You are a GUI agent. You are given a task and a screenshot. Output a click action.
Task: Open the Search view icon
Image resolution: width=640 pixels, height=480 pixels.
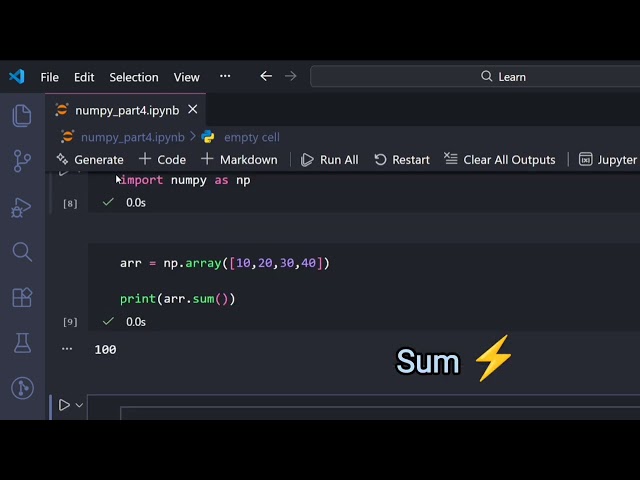click(x=22, y=251)
